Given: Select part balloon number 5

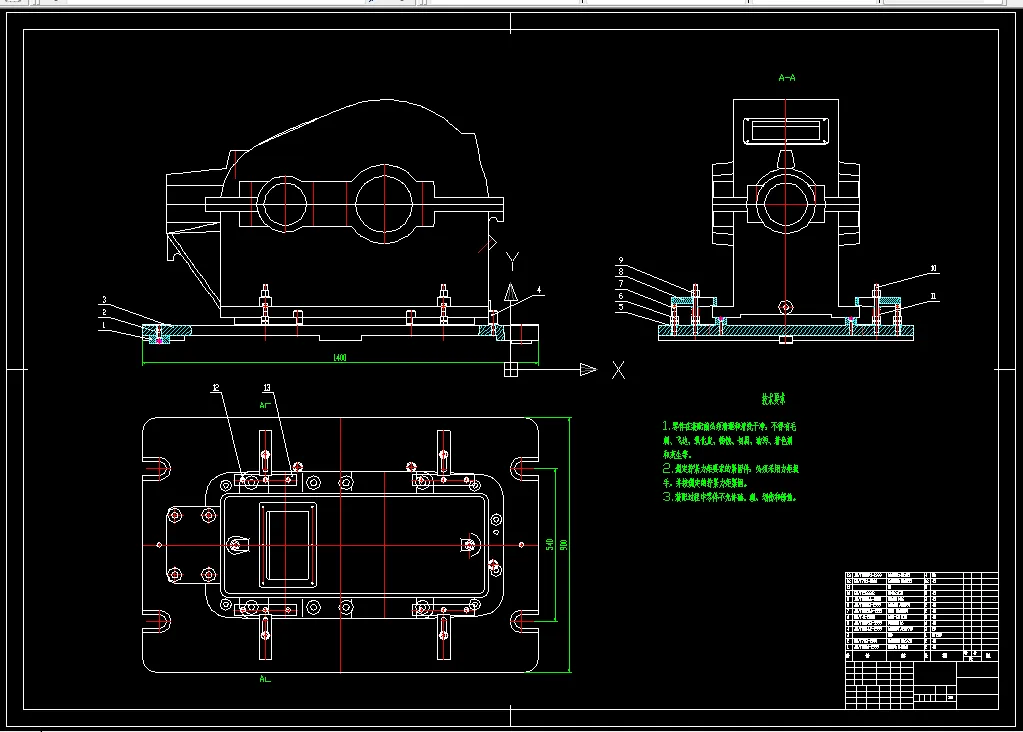Looking at the screenshot, I should click(620, 307).
